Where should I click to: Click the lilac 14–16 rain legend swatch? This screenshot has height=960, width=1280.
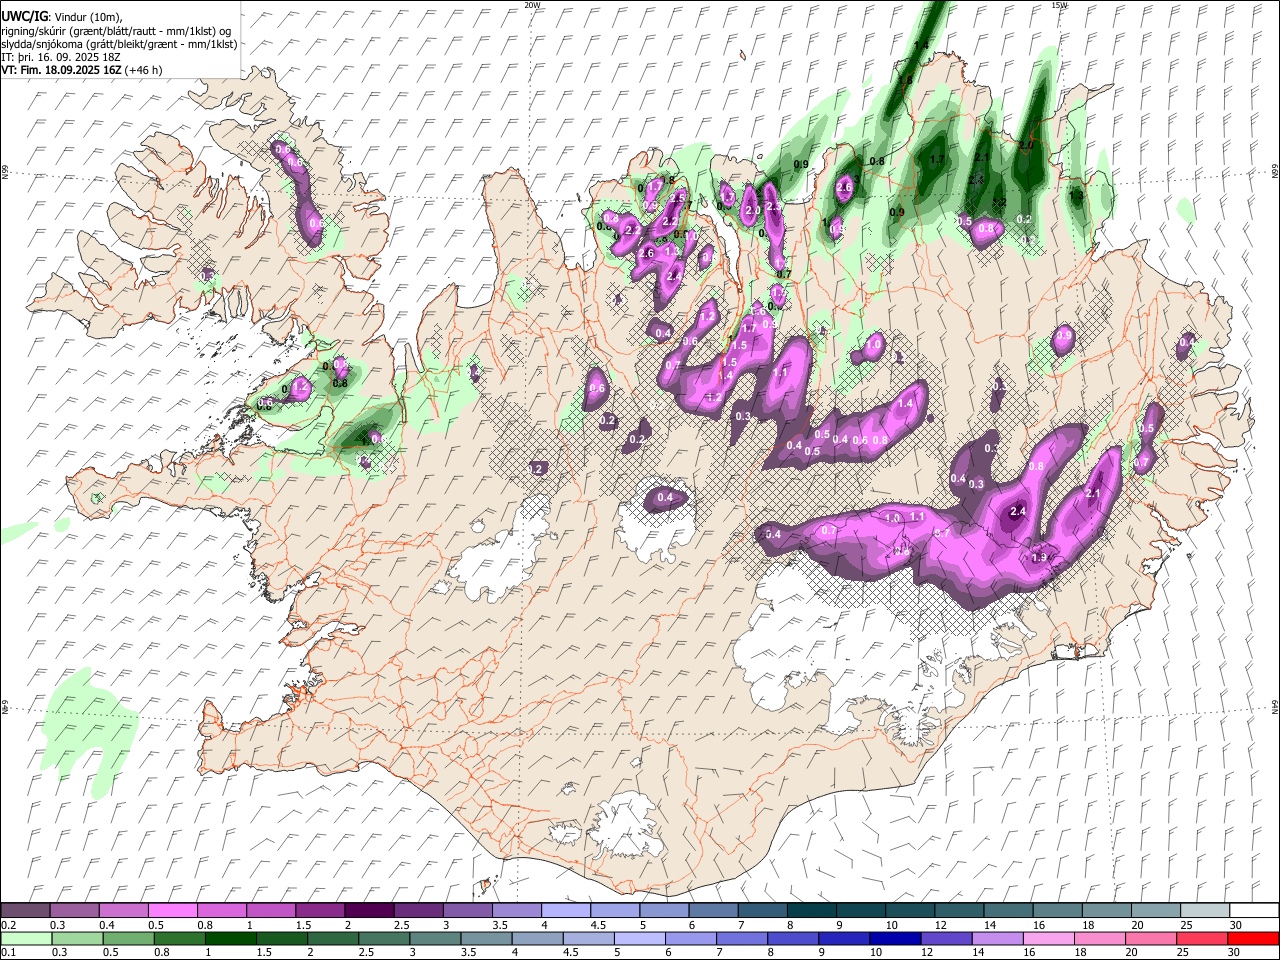click(997, 938)
